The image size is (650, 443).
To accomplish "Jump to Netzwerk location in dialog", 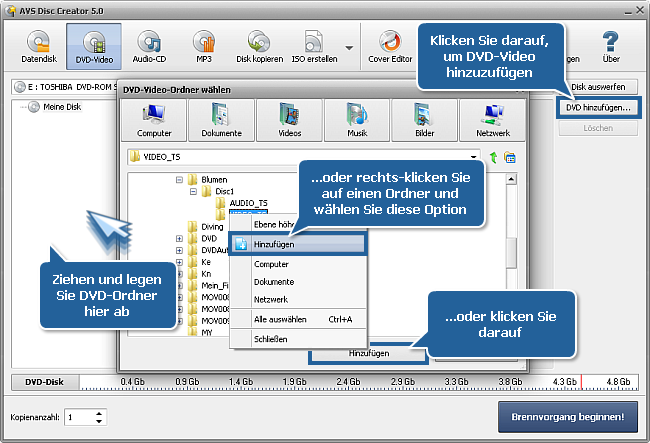I will click(x=492, y=120).
